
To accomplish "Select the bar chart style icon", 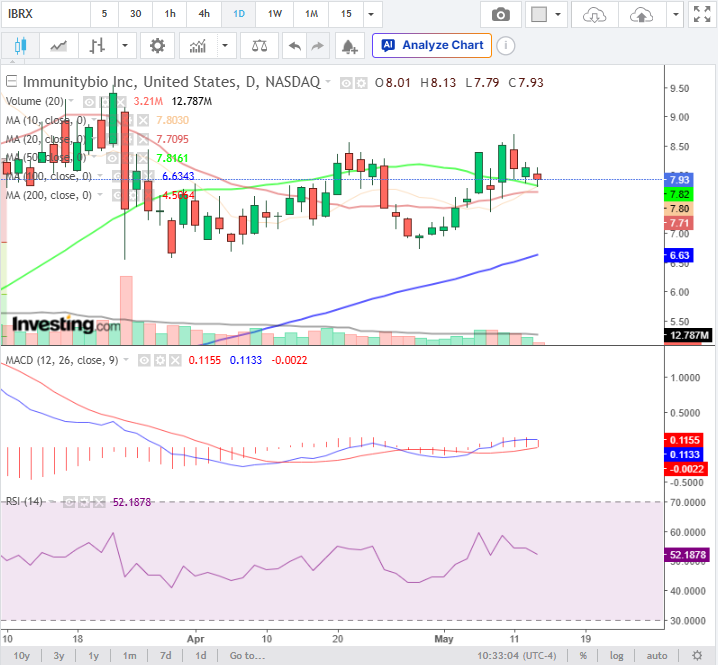I will (x=97, y=46).
